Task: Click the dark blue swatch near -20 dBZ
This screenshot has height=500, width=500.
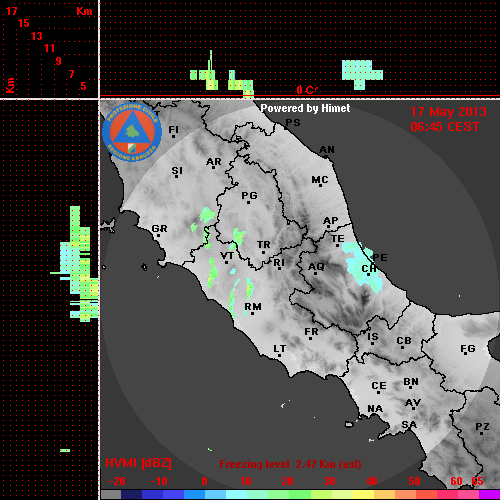Action: [x=131, y=495]
